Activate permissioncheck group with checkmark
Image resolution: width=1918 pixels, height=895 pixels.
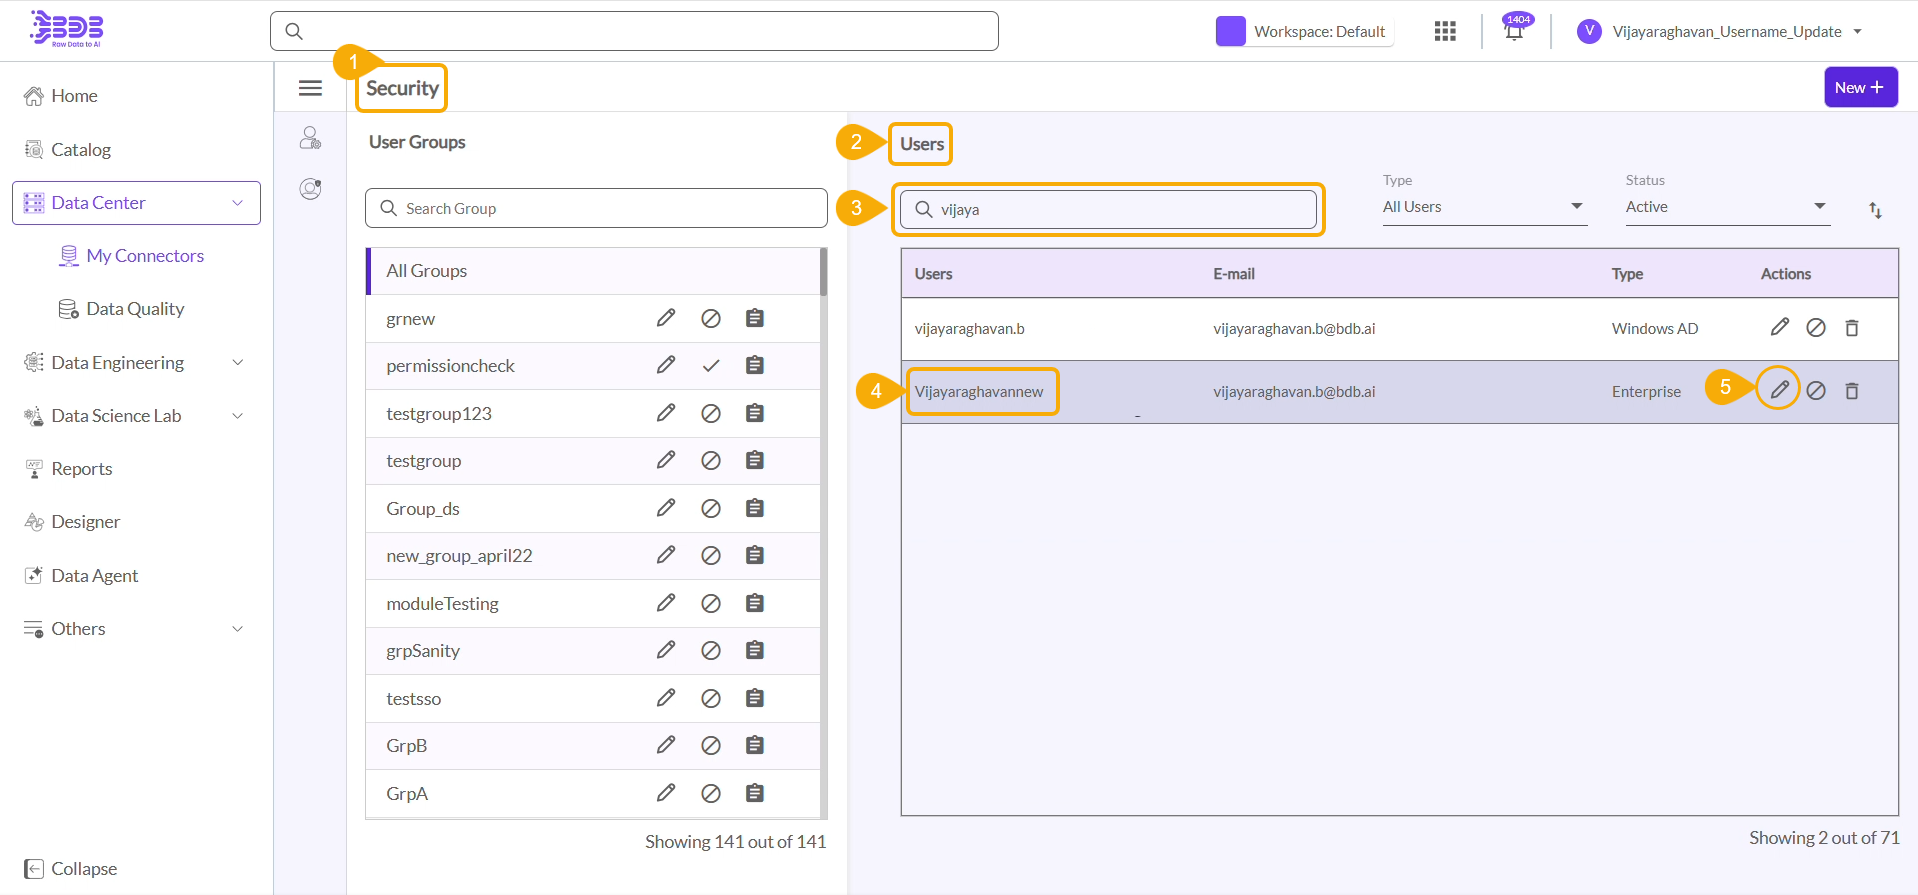pos(710,366)
